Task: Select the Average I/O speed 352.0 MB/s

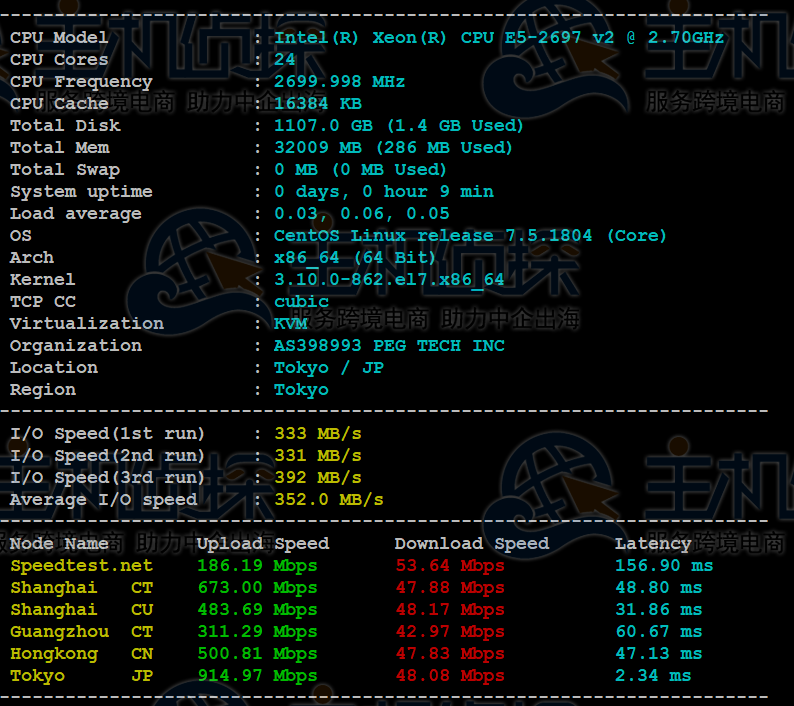Action: coord(329,500)
